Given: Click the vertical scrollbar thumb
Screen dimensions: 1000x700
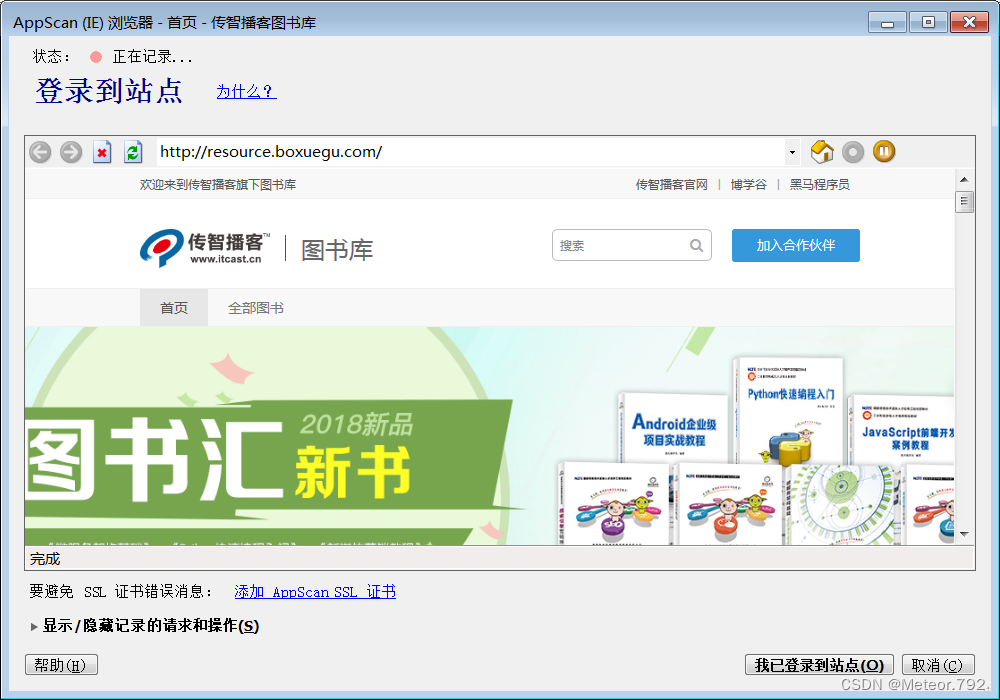Looking at the screenshot, I should (x=964, y=201).
